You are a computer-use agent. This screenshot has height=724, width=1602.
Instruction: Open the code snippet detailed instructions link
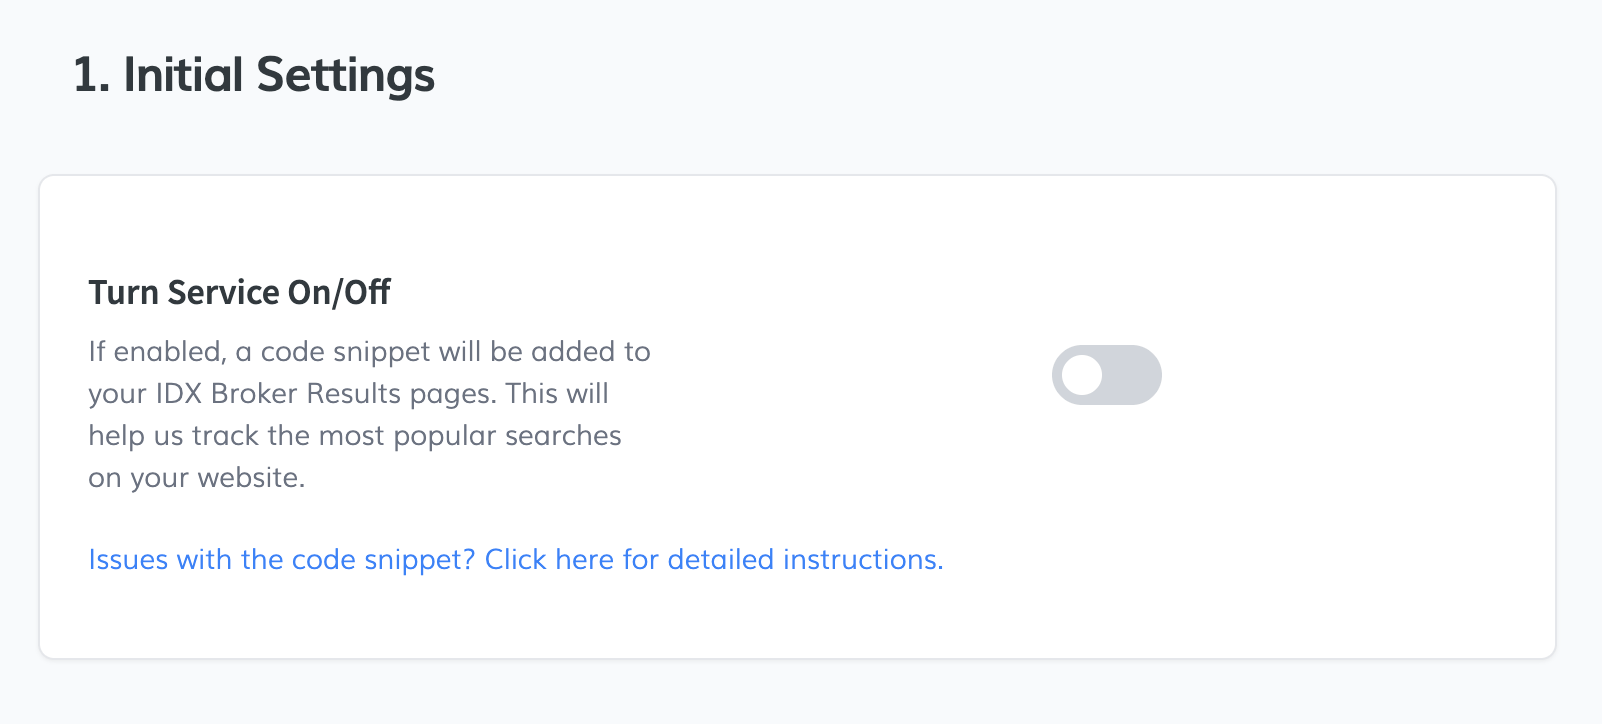click(x=515, y=559)
